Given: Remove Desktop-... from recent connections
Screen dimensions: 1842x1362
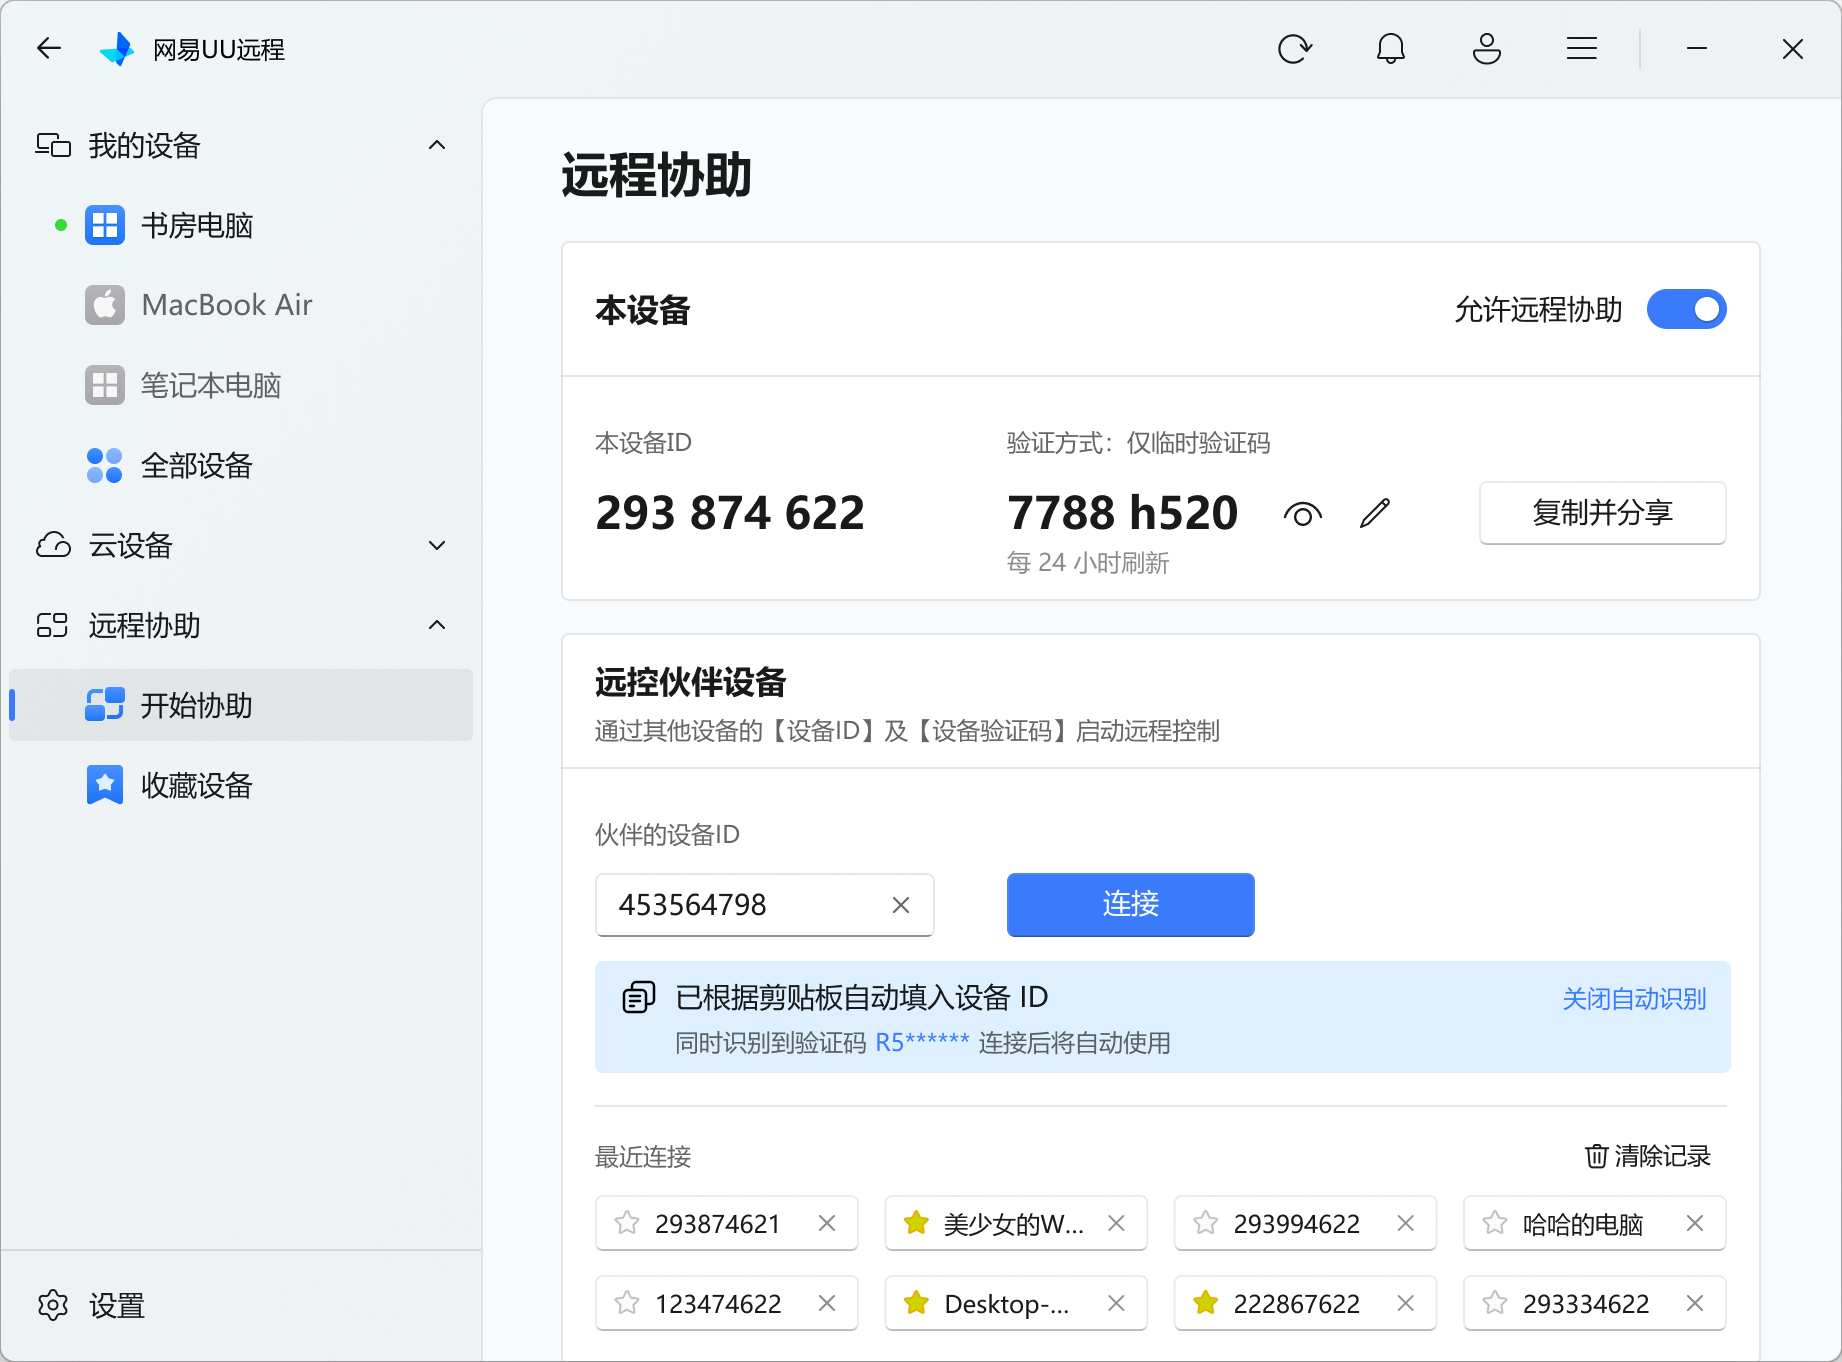Looking at the screenshot, I should (x=1116, y=1303).
